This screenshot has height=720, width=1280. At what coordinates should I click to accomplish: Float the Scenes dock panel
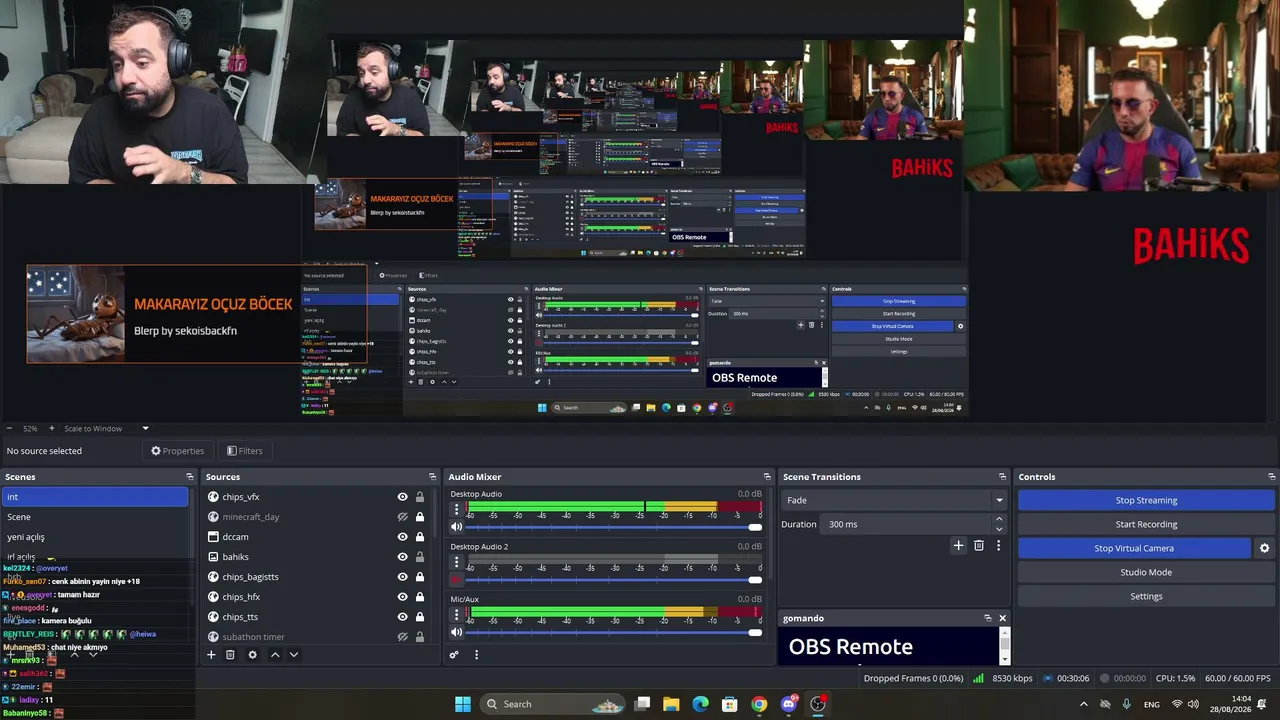pyautogui.click(x=190, y=477)
